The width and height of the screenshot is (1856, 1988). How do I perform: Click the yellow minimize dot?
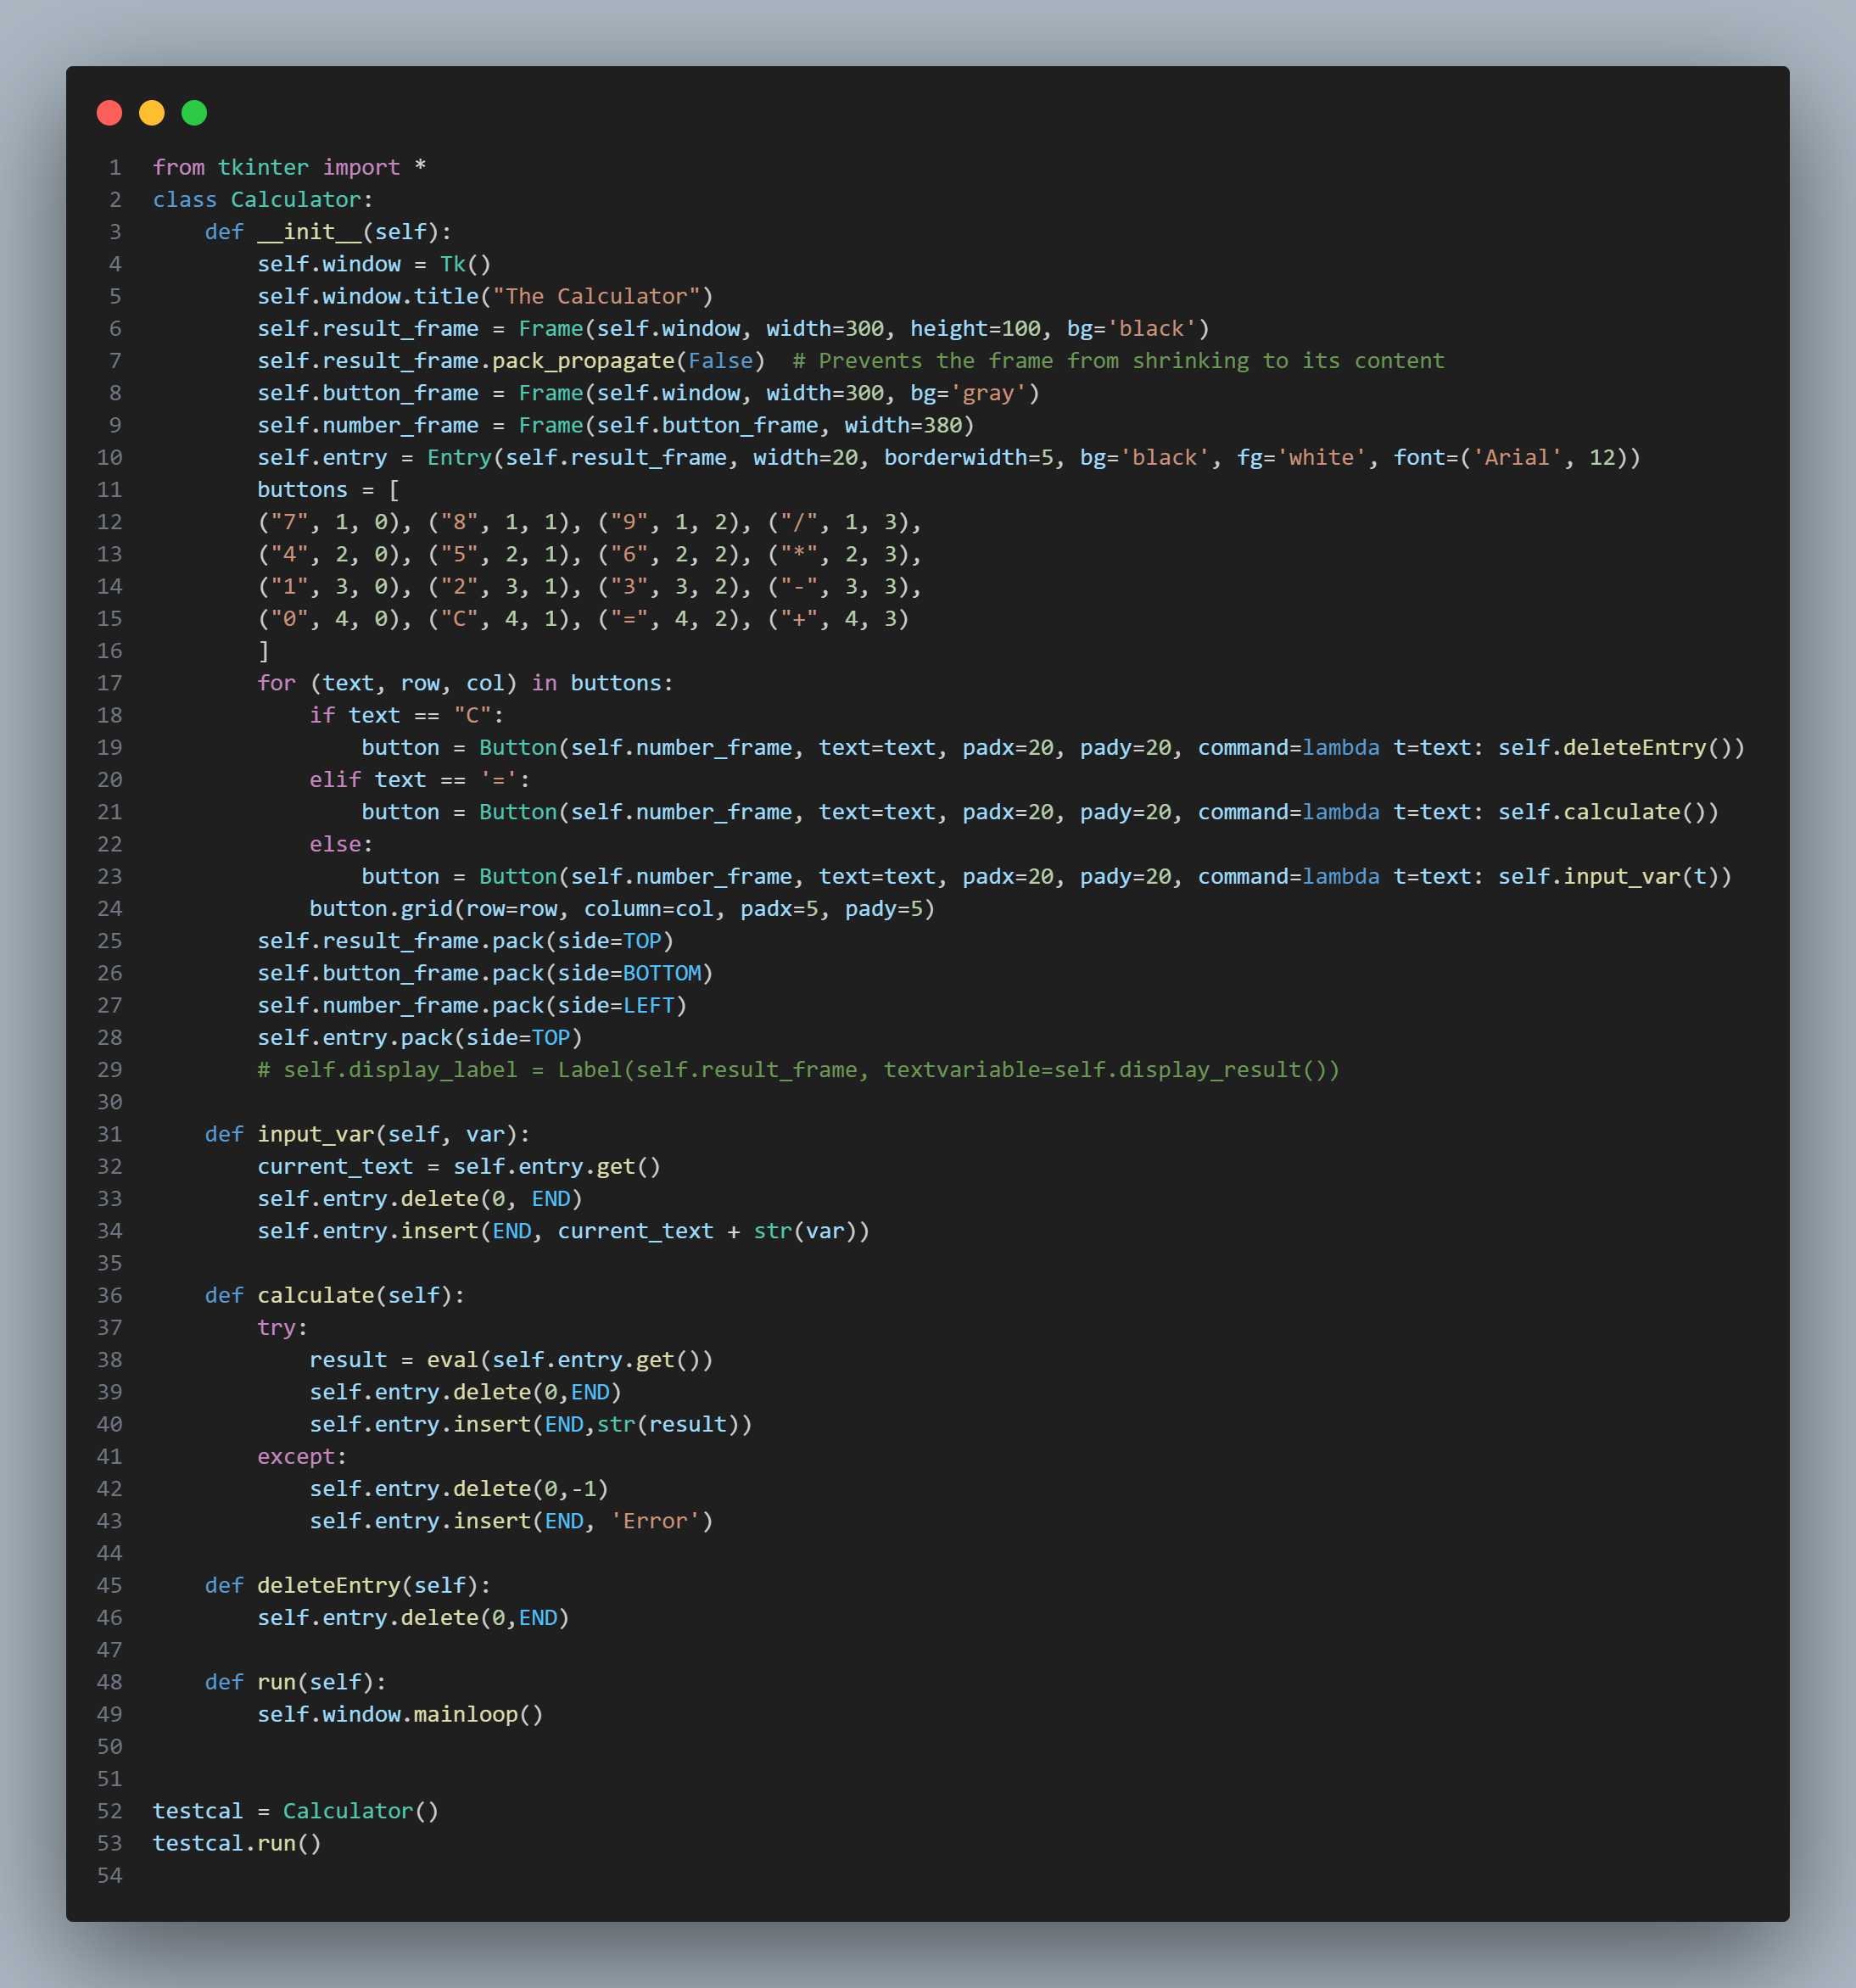tap(152, 113)
